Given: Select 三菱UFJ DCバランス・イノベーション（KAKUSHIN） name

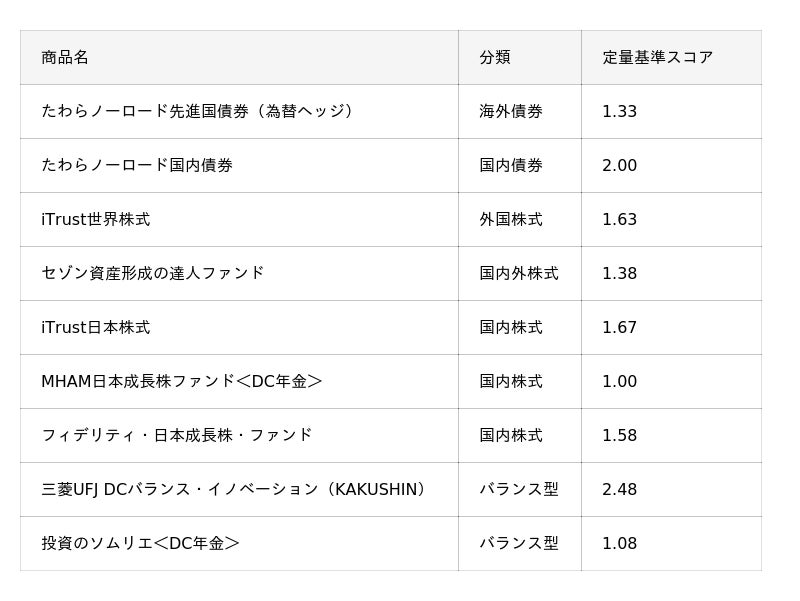Looking at the screenshot, I should tap(237, 489).
